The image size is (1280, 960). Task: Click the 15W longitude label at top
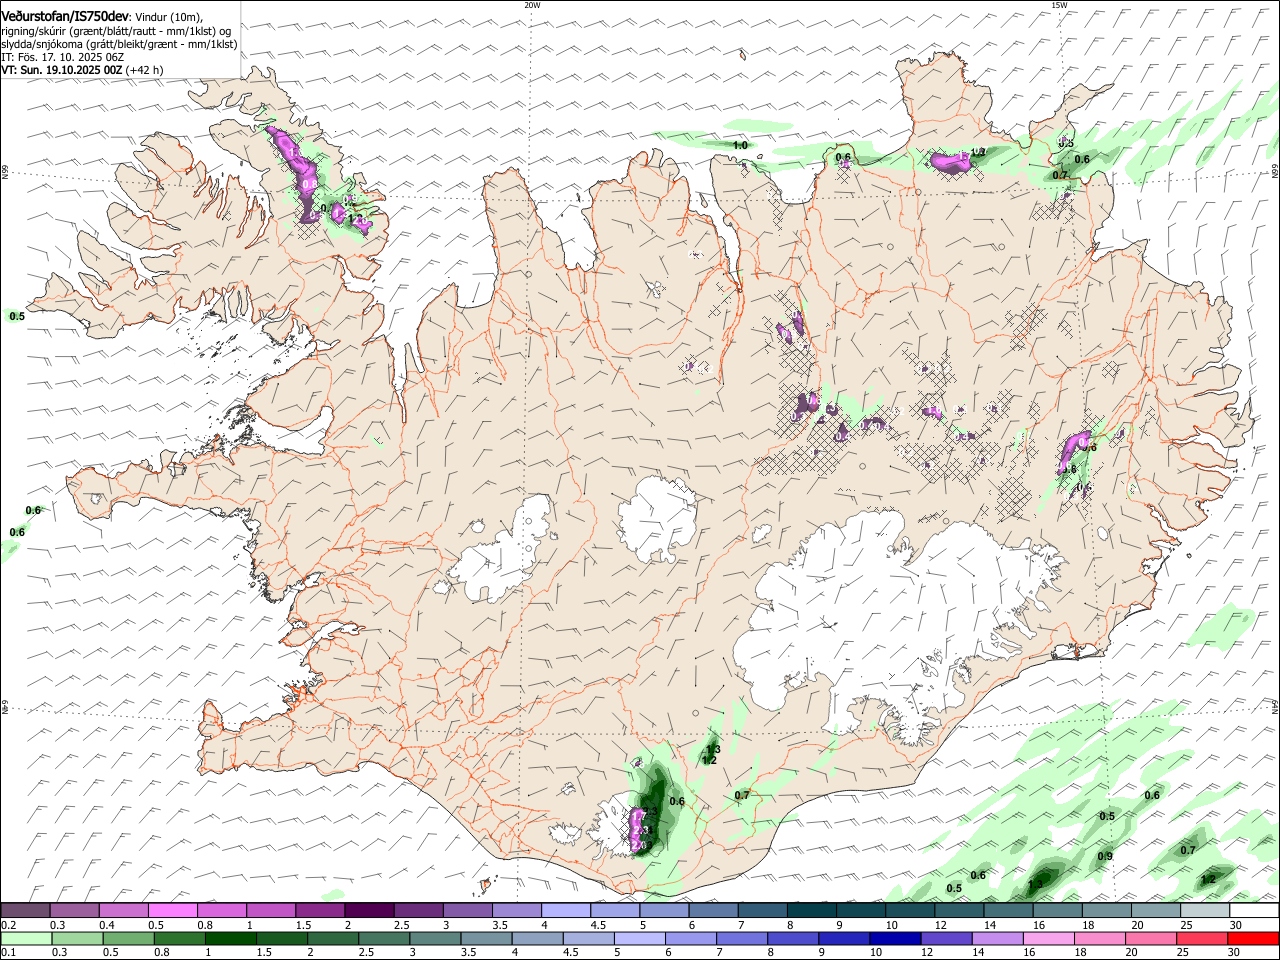point(1059,4)
